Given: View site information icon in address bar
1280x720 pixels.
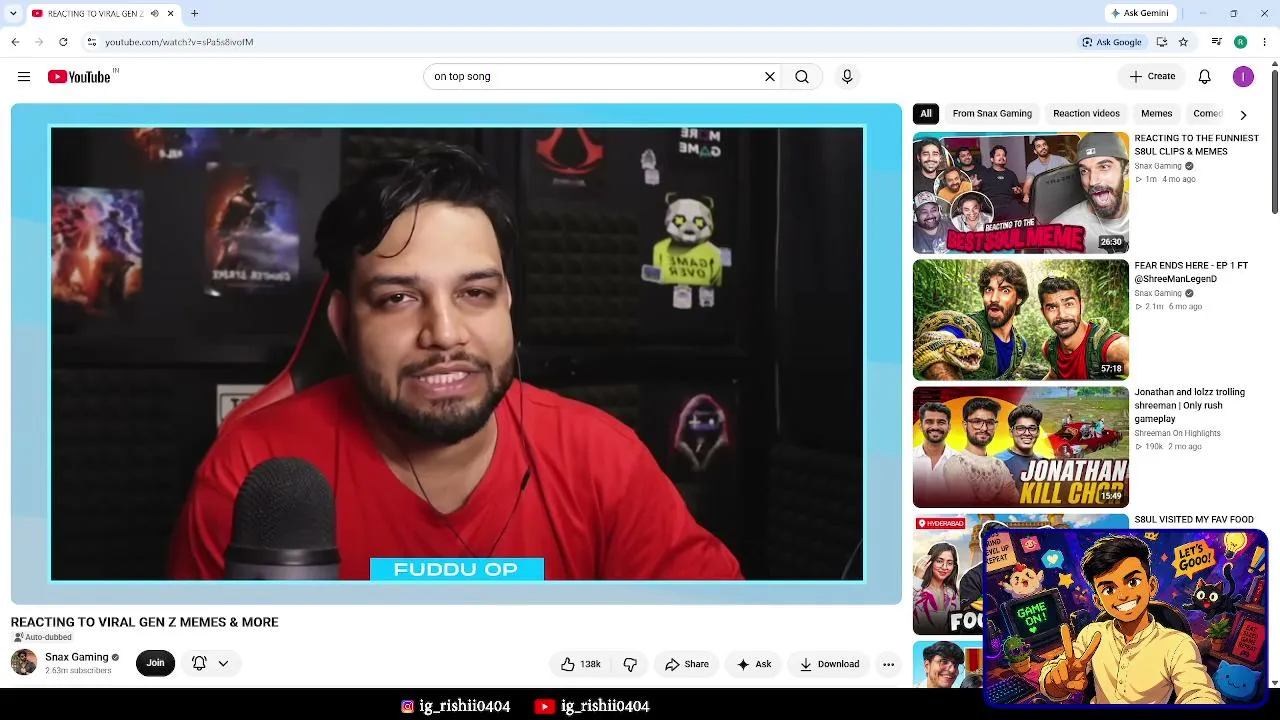Looking at the screenshot, I should point(91,42).
